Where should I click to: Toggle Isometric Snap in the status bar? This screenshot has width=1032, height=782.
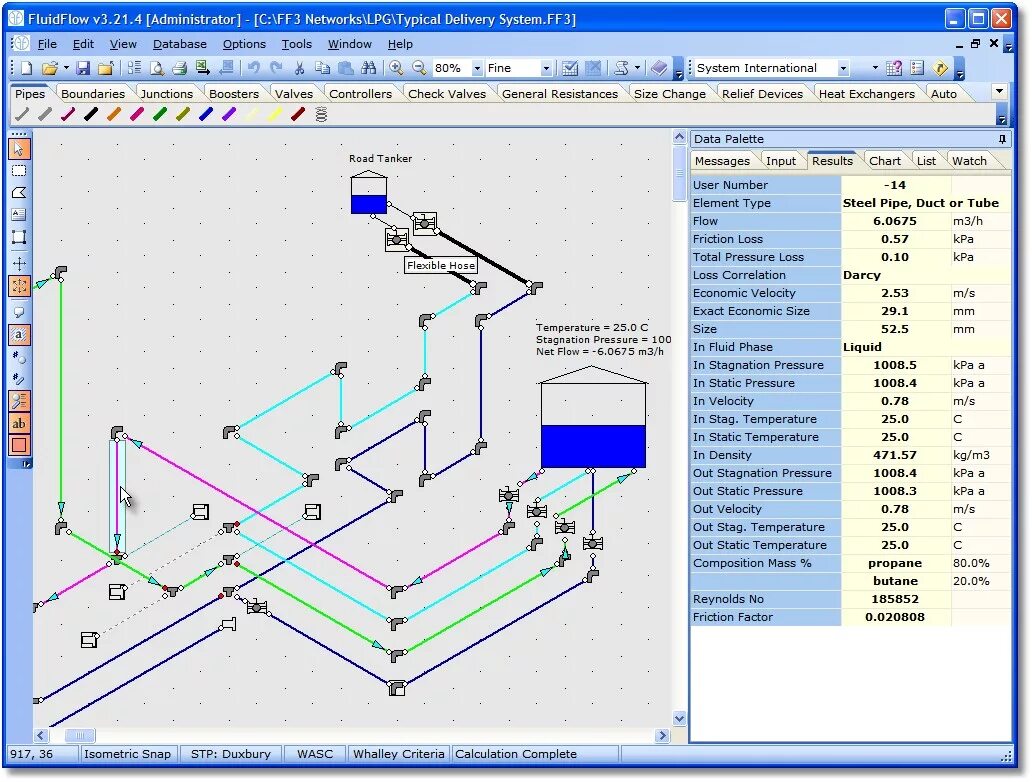tap(128, 754)
